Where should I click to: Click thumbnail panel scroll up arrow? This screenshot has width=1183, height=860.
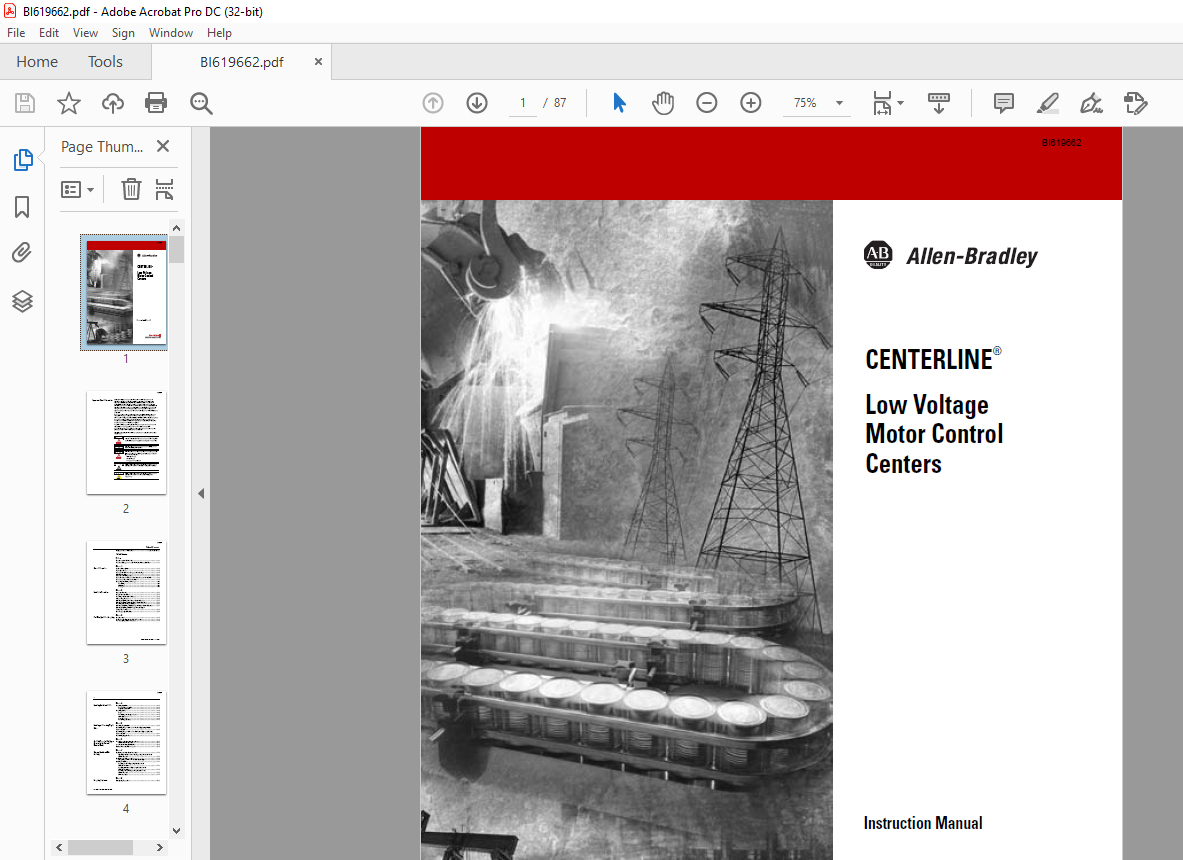[177, 228]
